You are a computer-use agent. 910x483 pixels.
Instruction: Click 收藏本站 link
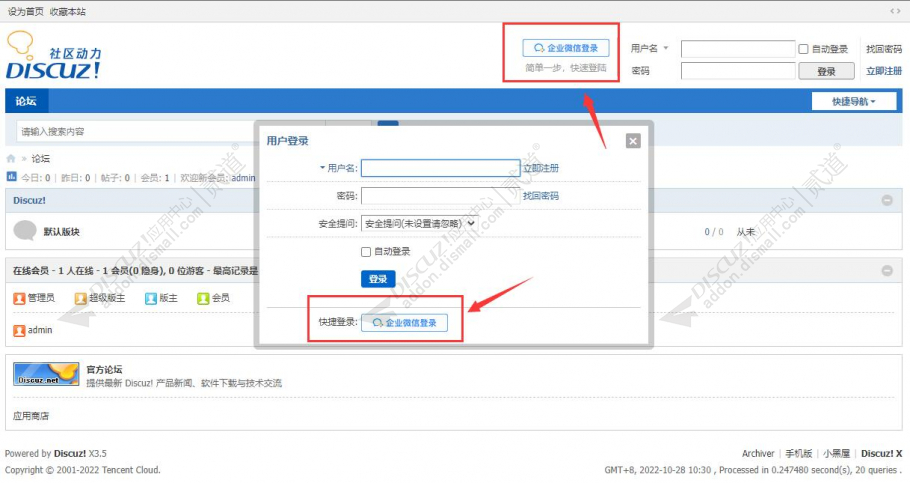pos(67,12)
